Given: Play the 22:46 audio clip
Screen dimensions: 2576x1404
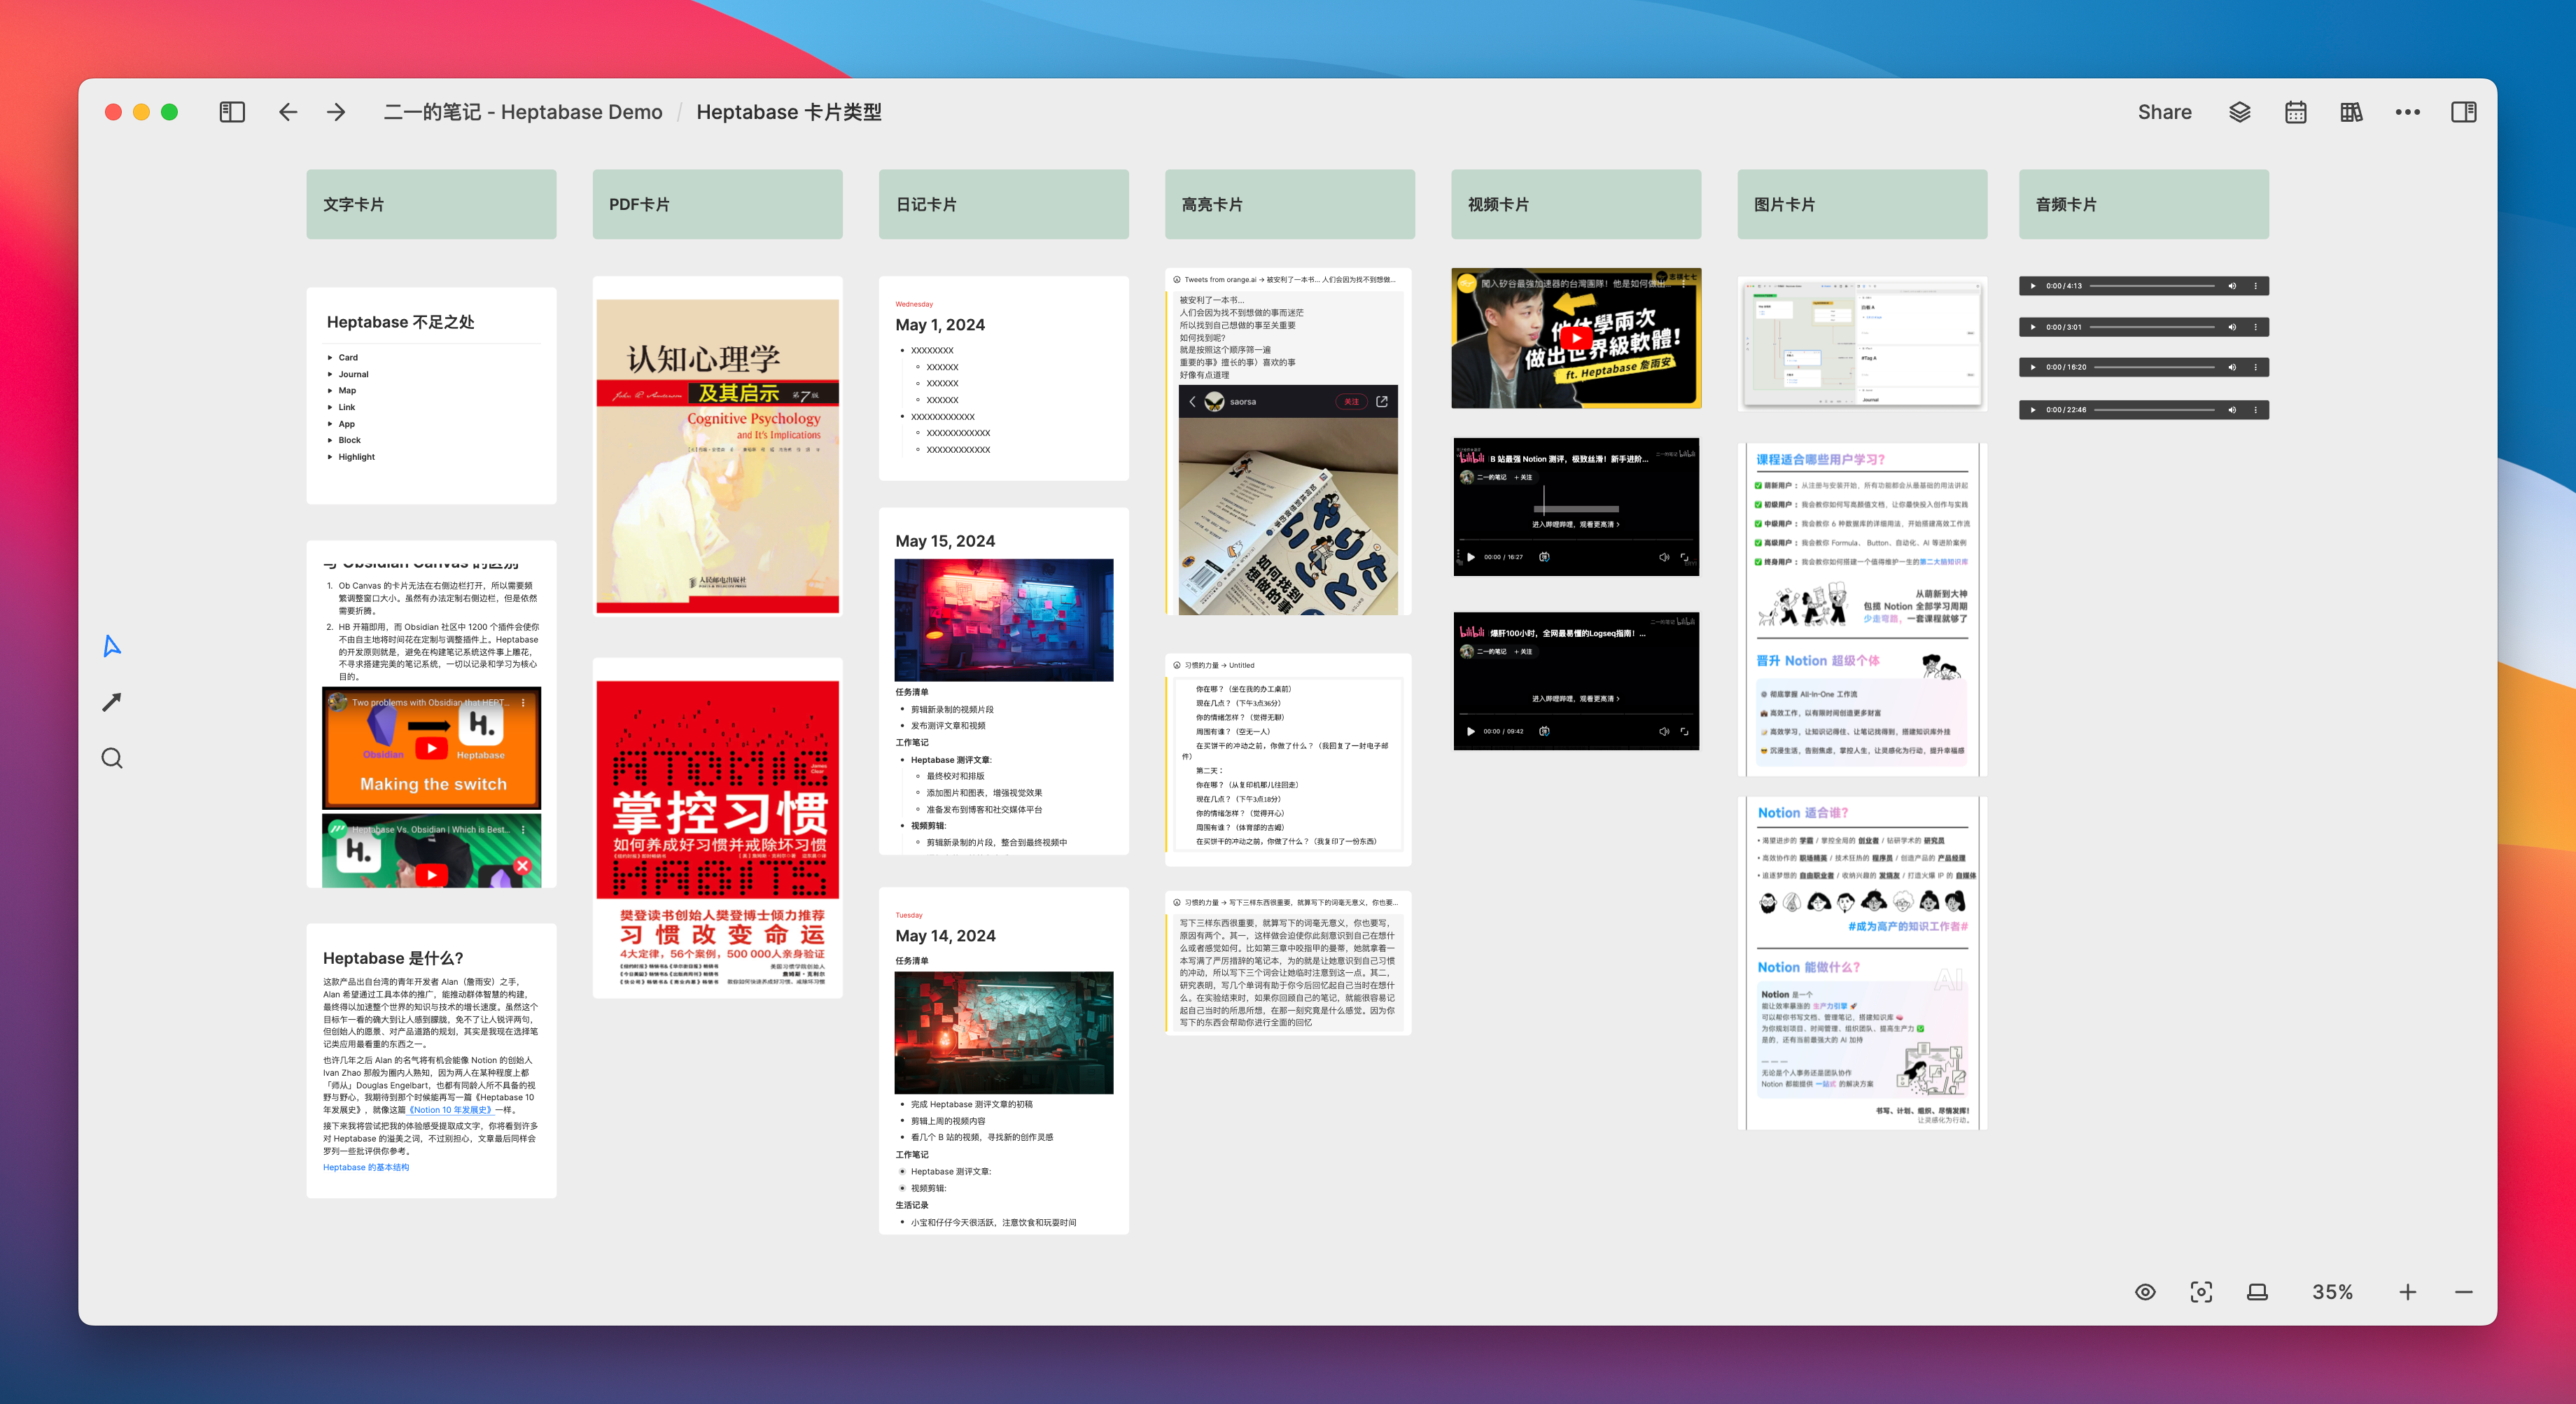Looking at the screenshot, I should [x=2033, y=410].
